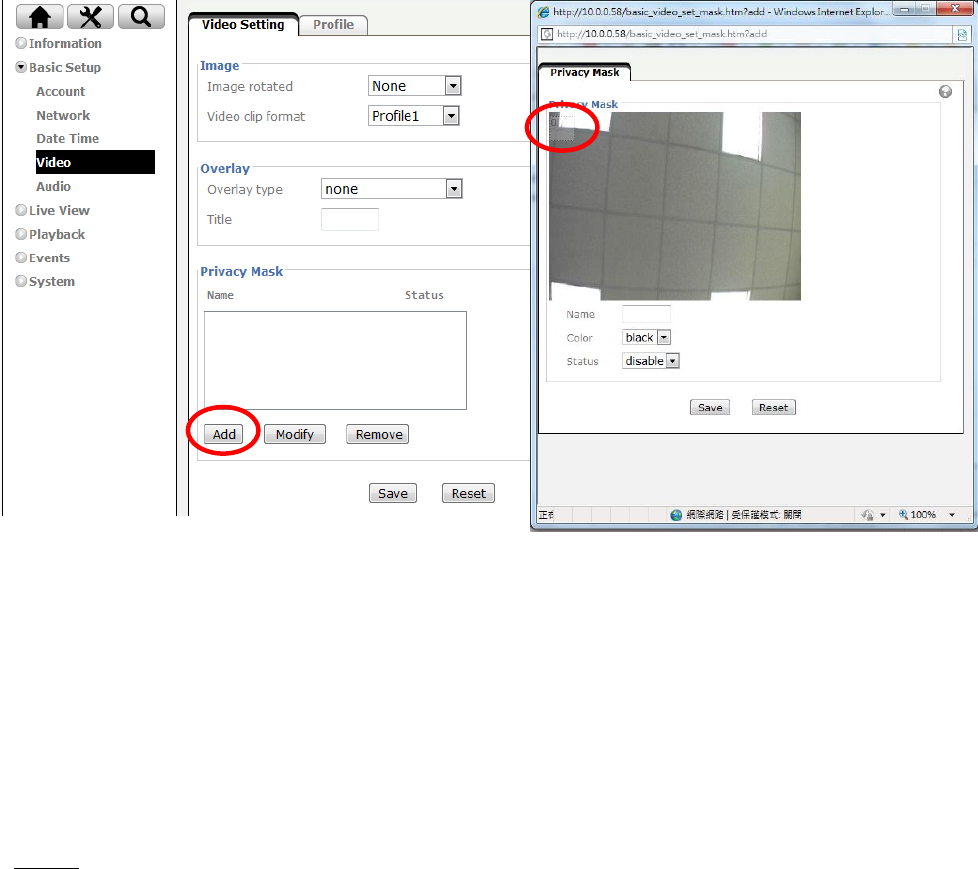Reset the privacy mask in the popup
The height and width of the screenshot is (869, 978).
click(773, 407)
